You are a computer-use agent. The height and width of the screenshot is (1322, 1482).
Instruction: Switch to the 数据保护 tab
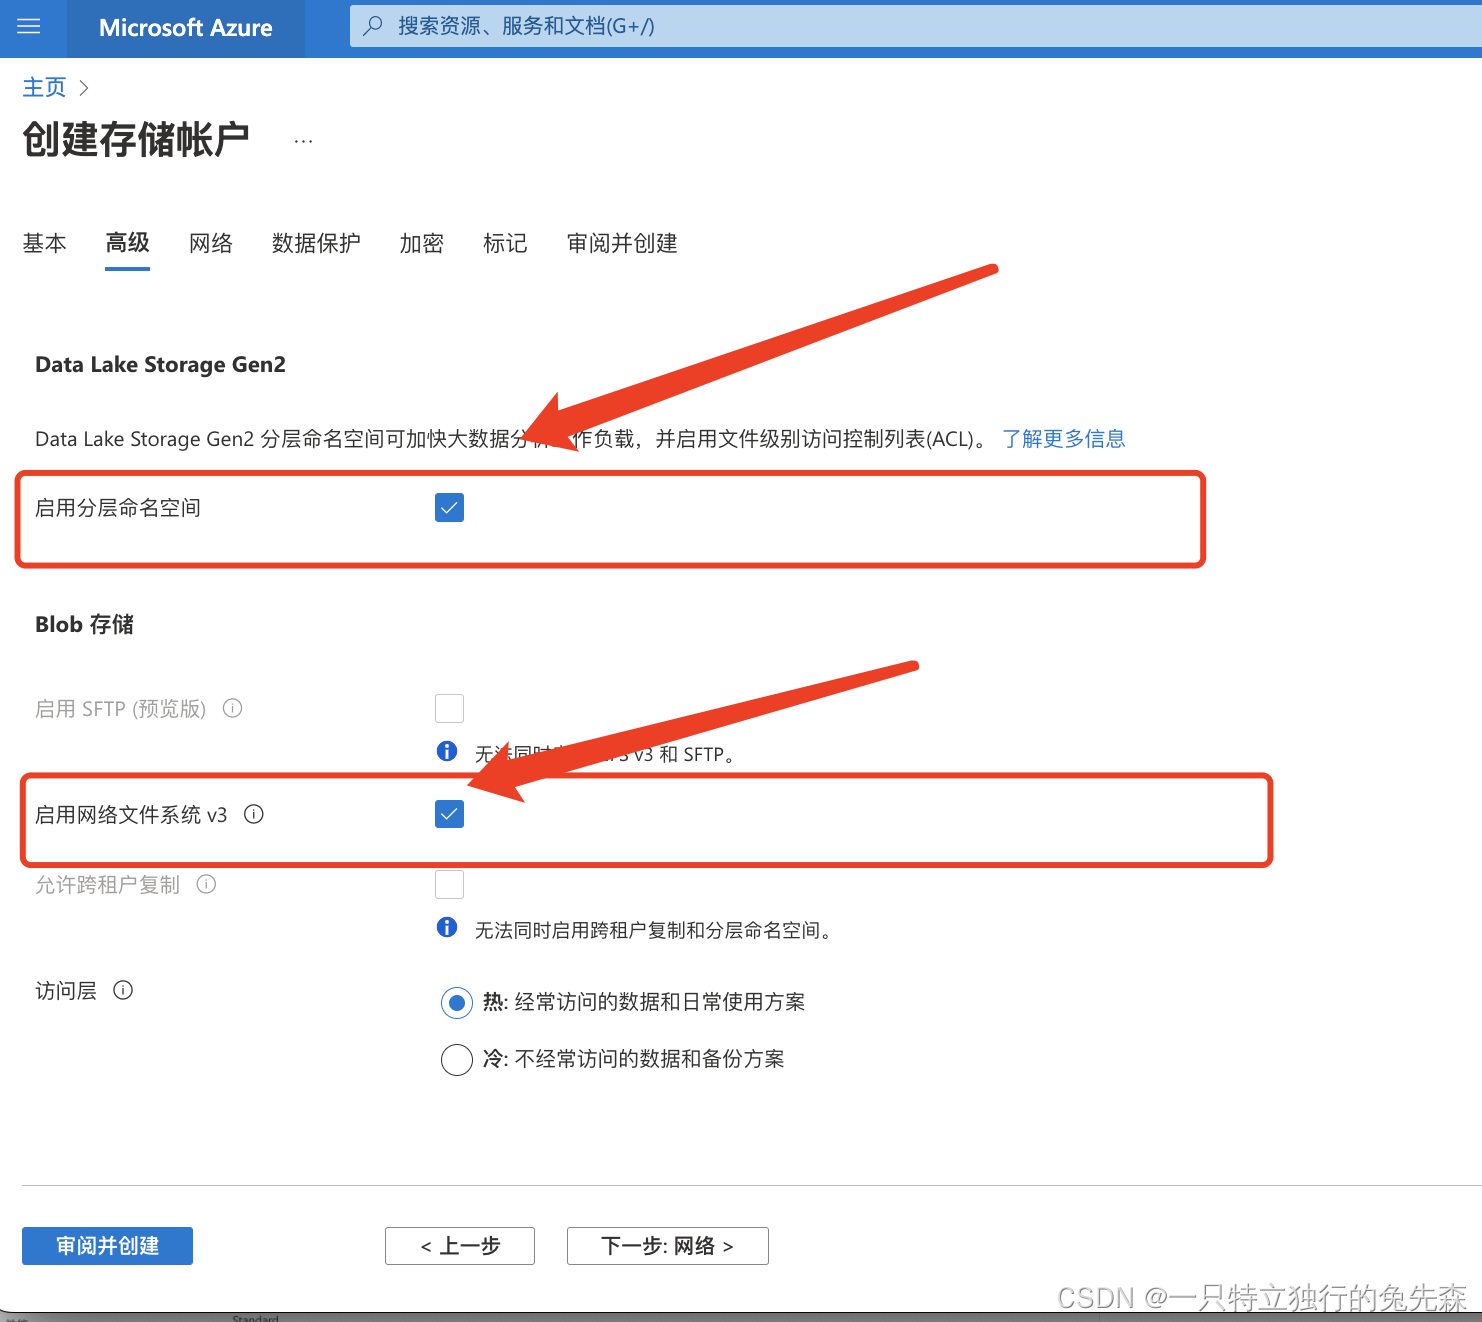point(316,243)
